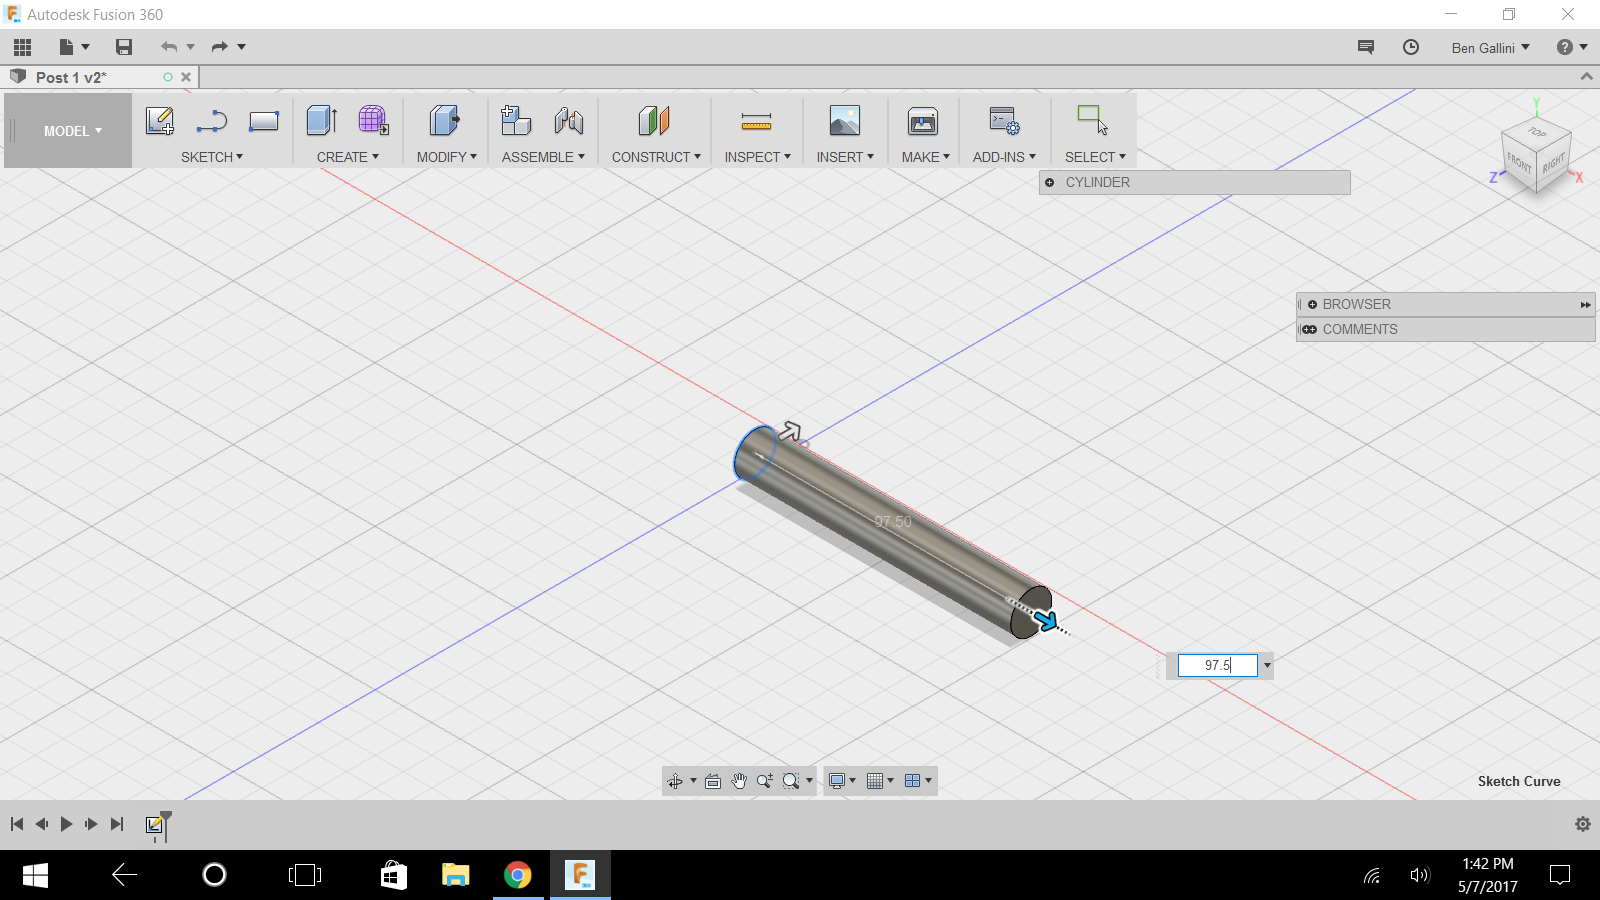The image size is (1600, 900).
Task: Open the SKETCH menu
Action: (x=212, y=157)
